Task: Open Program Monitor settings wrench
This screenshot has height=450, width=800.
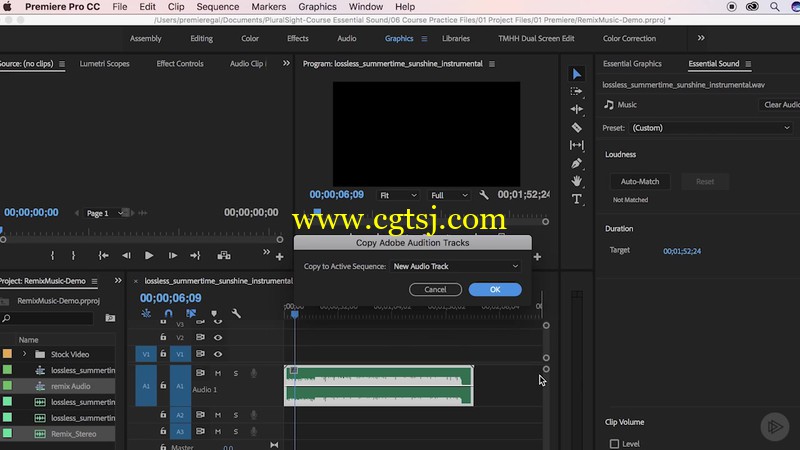Action: pos(484,195)
